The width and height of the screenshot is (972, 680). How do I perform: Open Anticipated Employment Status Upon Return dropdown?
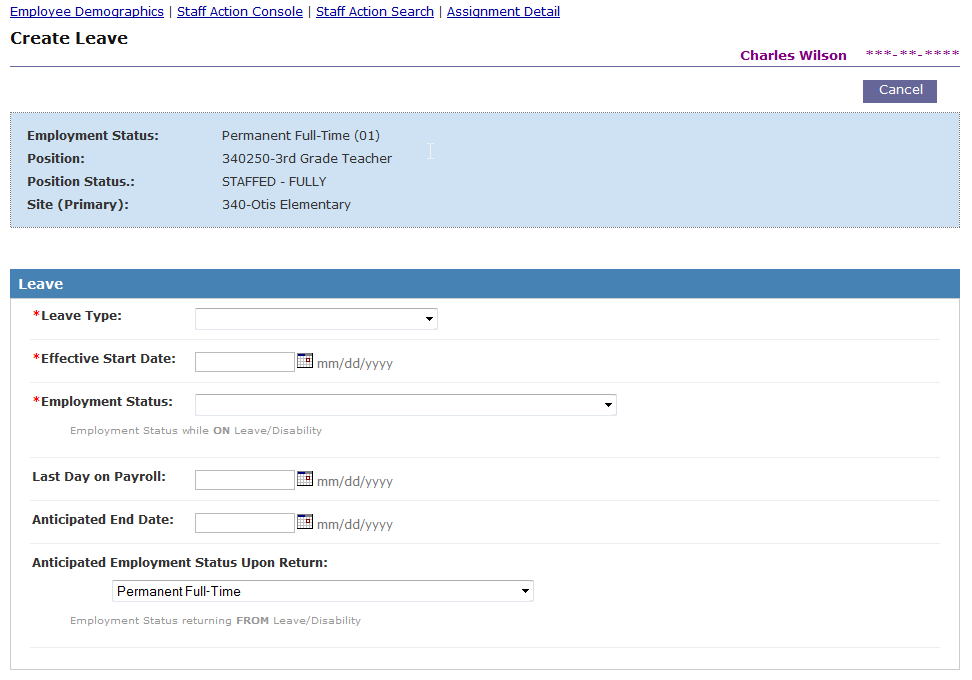322,591
